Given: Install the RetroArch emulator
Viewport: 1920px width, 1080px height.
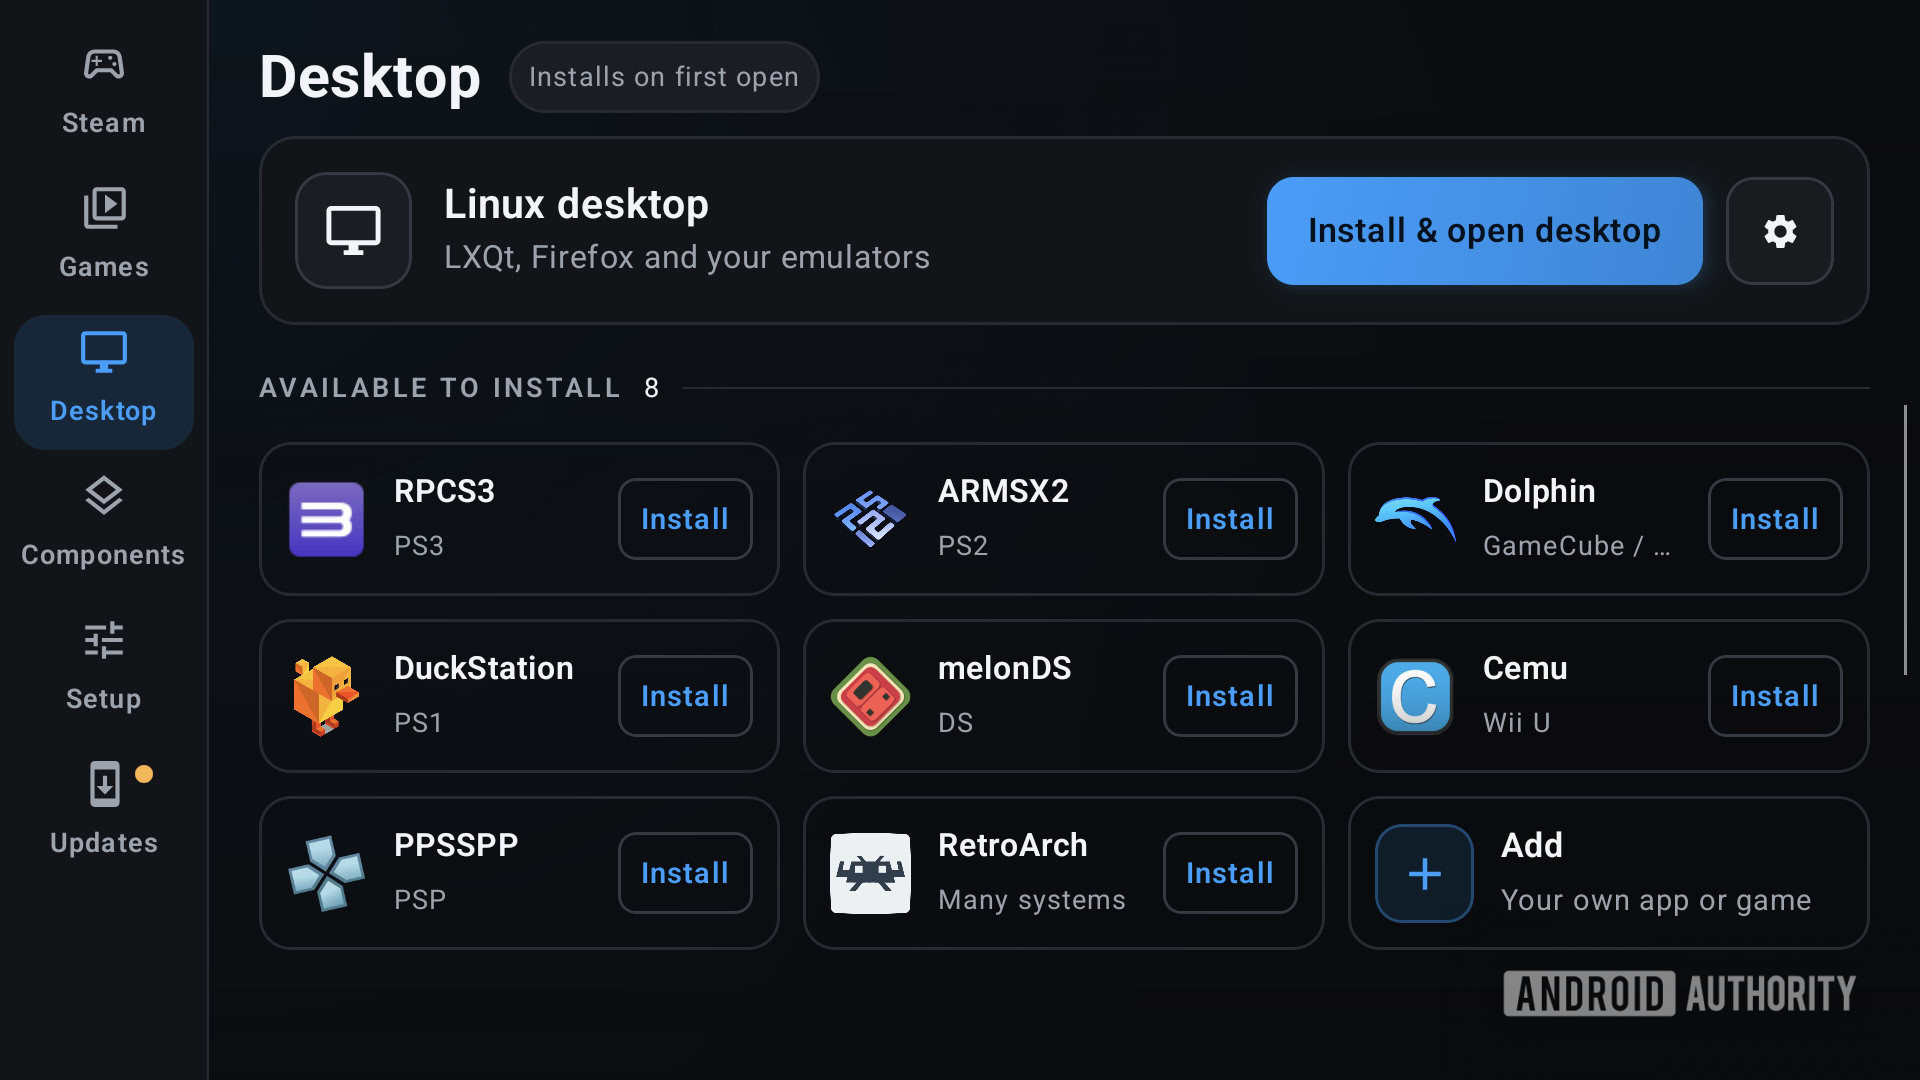Looking at the screenshot, I should (1230, 873).
